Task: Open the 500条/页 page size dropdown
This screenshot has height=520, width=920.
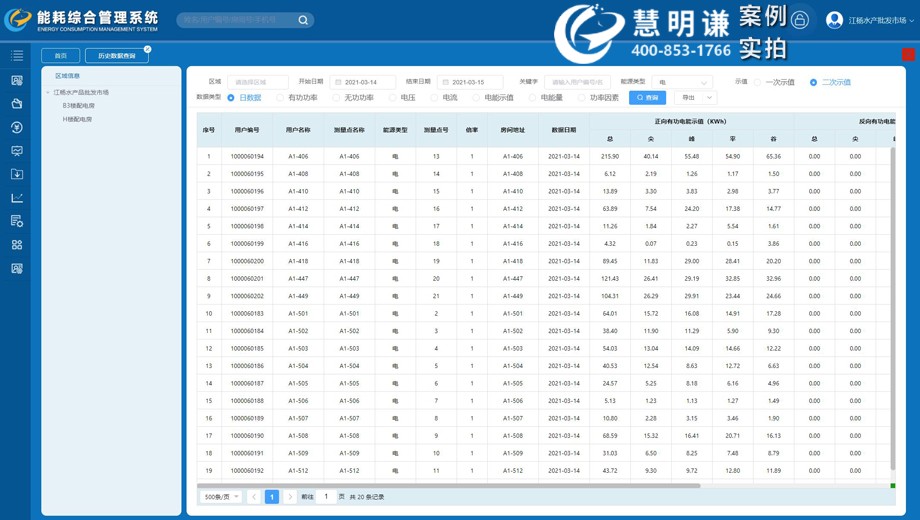Action: click(x=221, y=497)
